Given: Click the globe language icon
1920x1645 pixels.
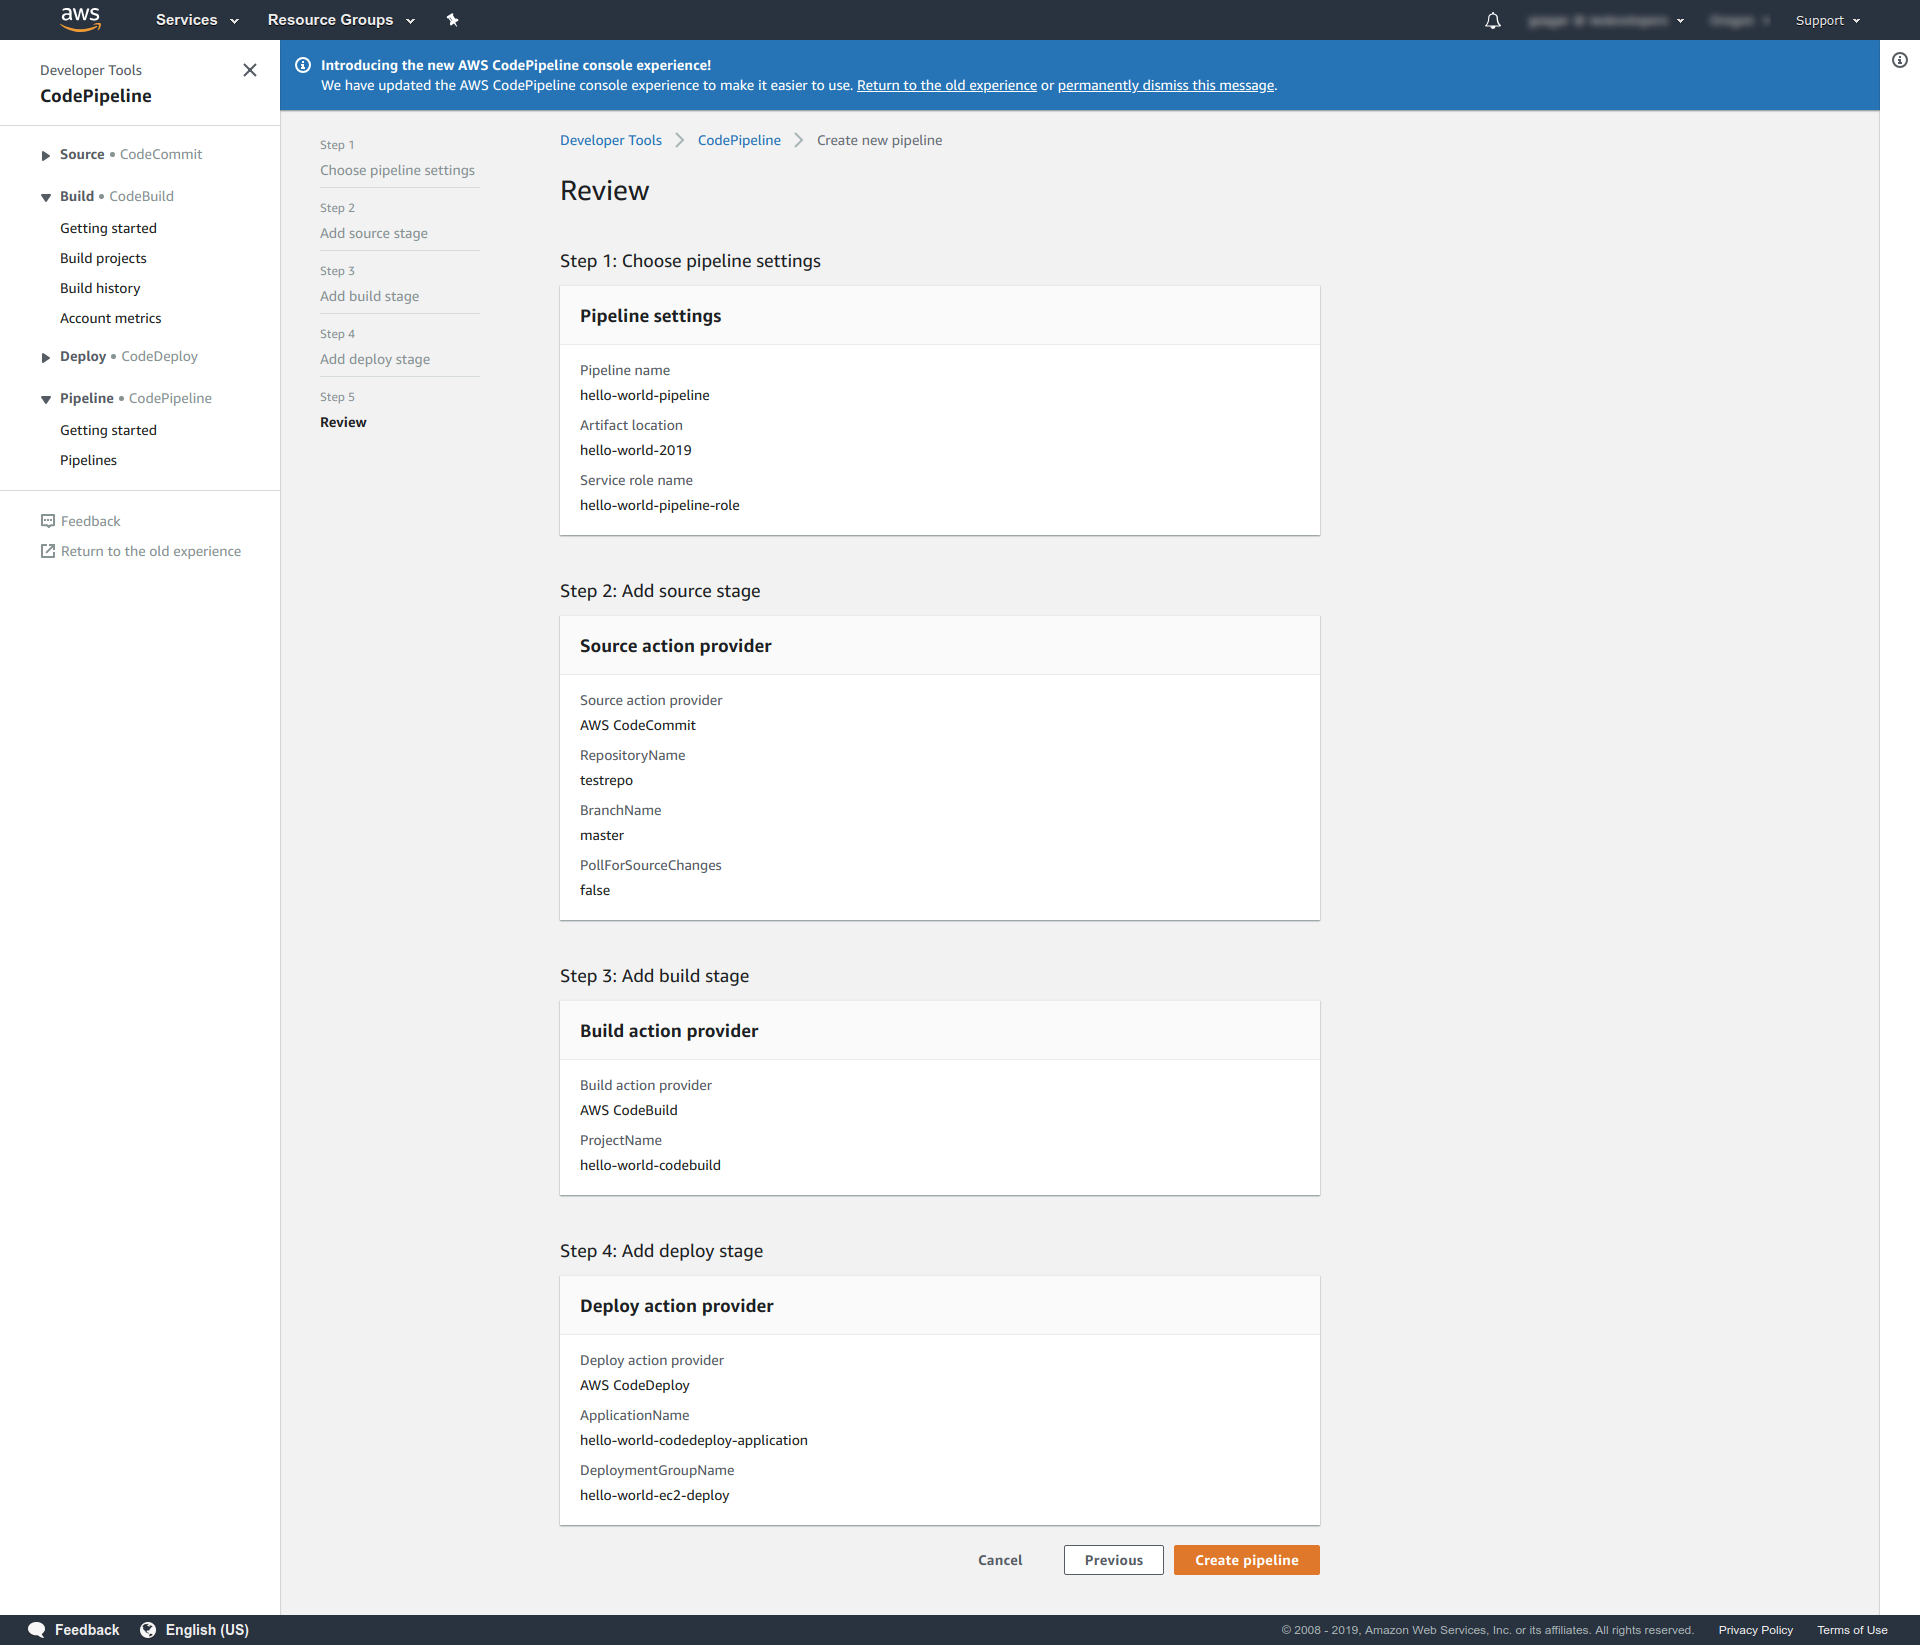Looking at the screenshot, I should point(148,1630).
